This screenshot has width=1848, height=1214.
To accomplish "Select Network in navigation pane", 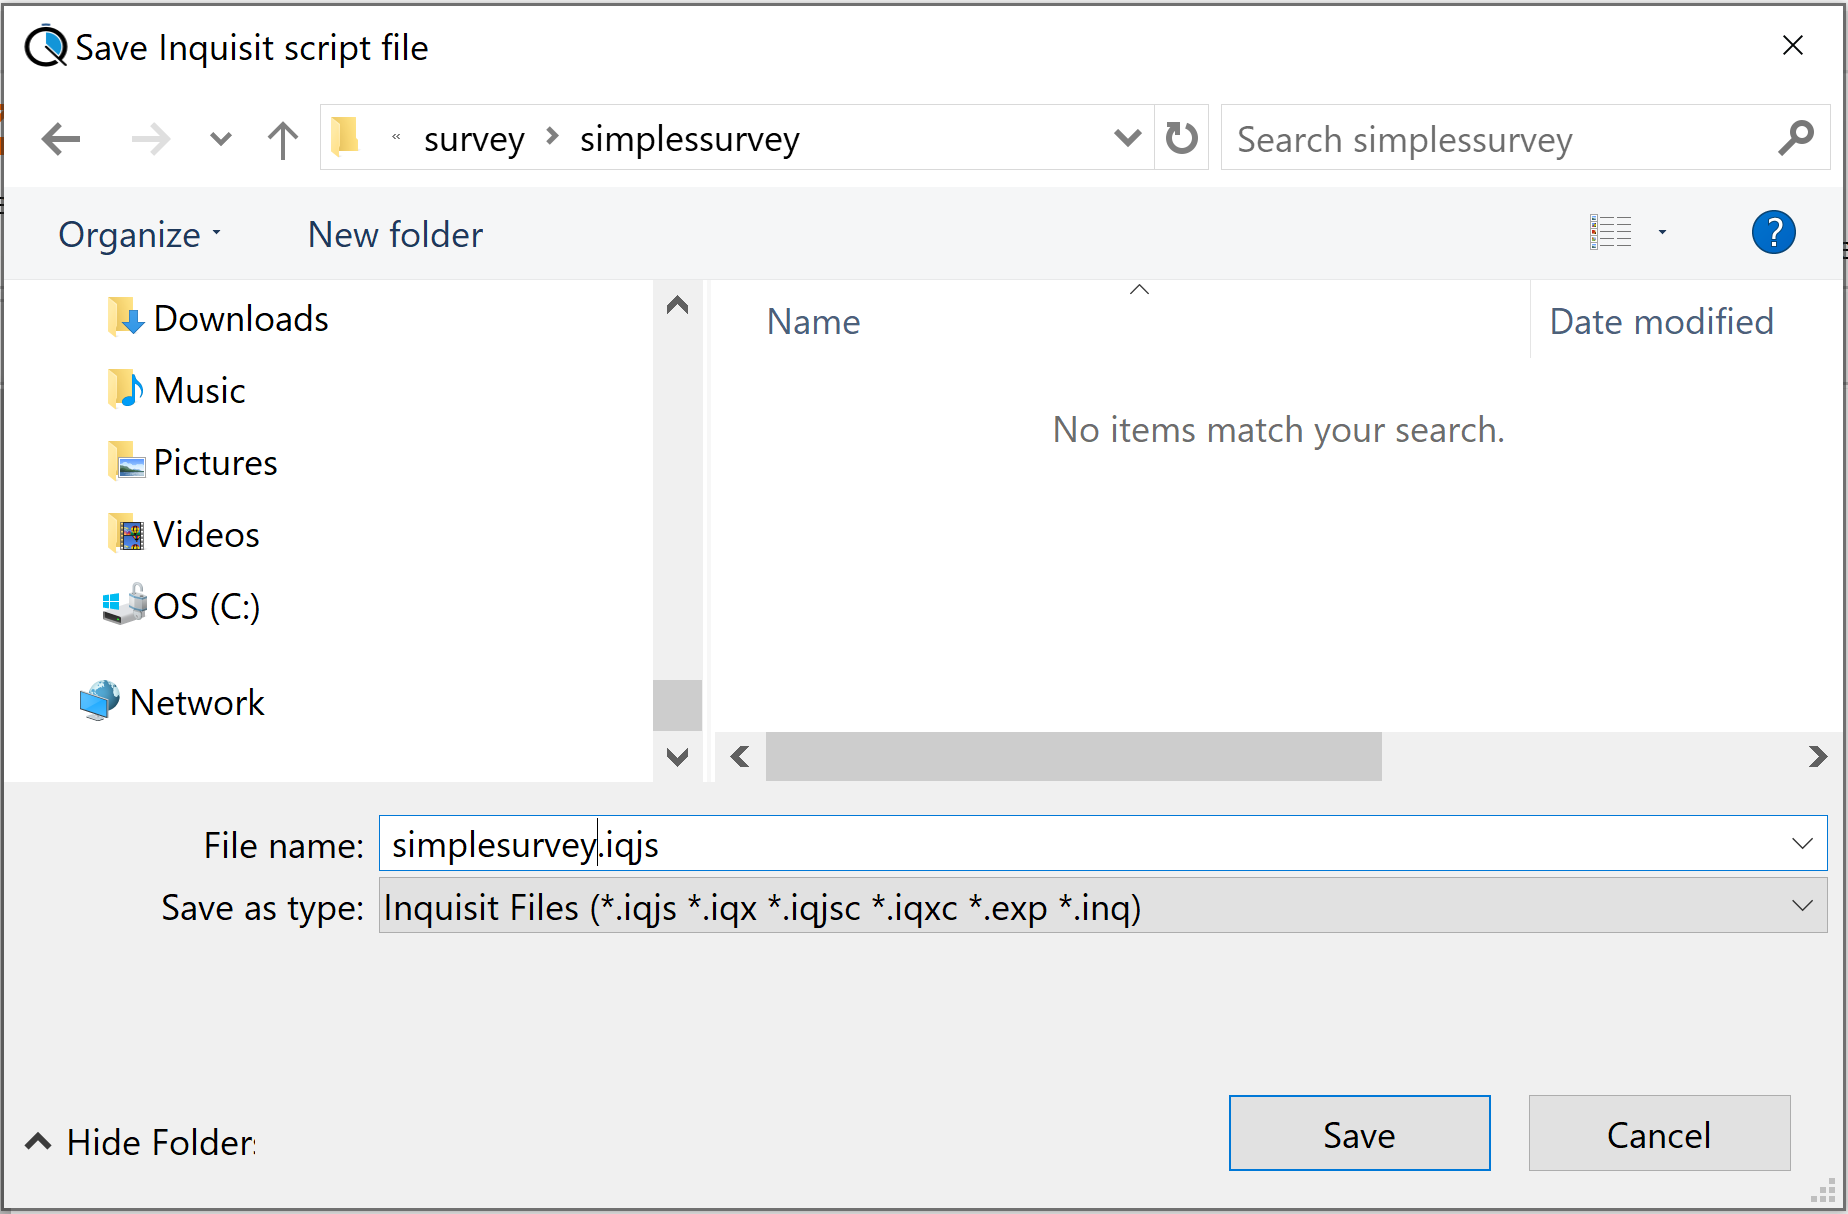I will (196, 703).
